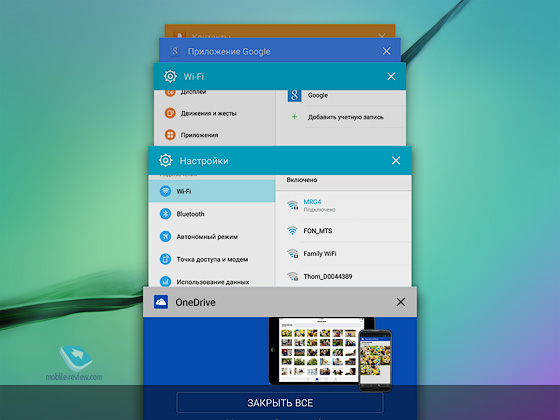This screenshot has width=560, height=420.
Task: Click the orange Движения и жесты icon
Action: [x=170, y=113]
